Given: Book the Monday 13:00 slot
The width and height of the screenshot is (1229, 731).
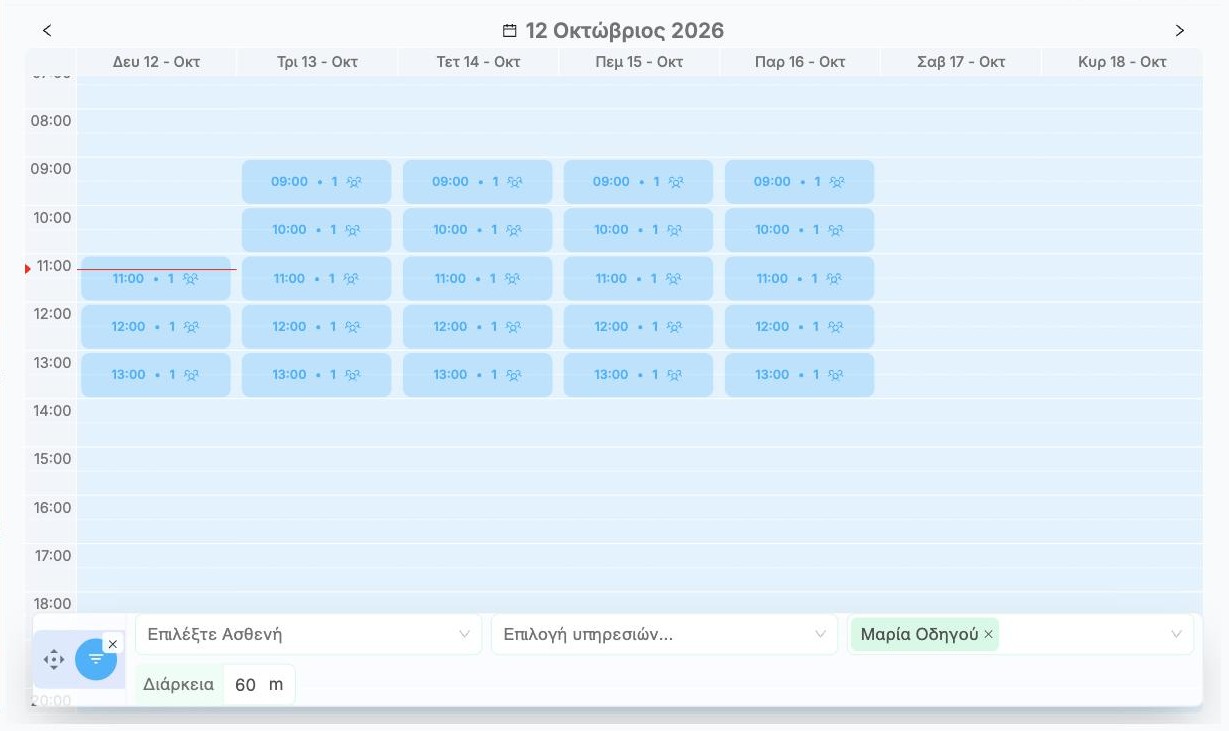Looking at the screenshot, I should click(156, 375).
